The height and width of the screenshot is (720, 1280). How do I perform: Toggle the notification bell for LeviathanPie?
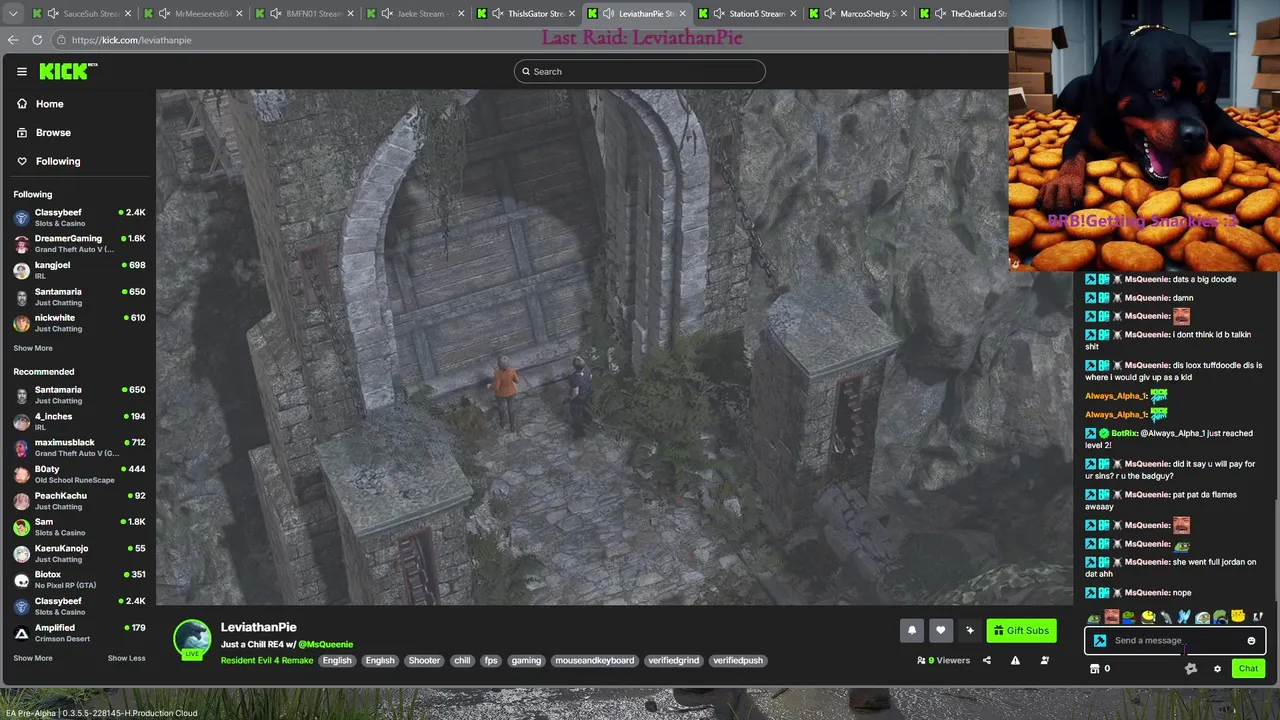point(911,630)
